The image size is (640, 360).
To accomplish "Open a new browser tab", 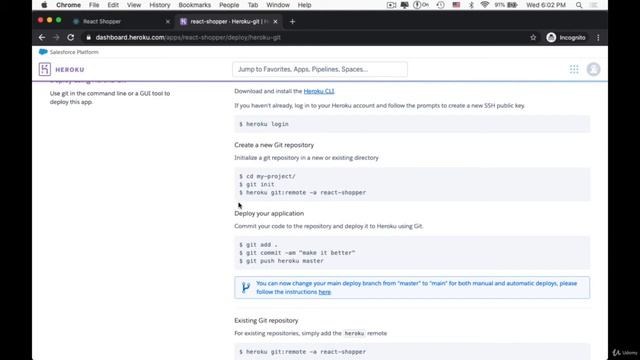I will pos(292,22).
